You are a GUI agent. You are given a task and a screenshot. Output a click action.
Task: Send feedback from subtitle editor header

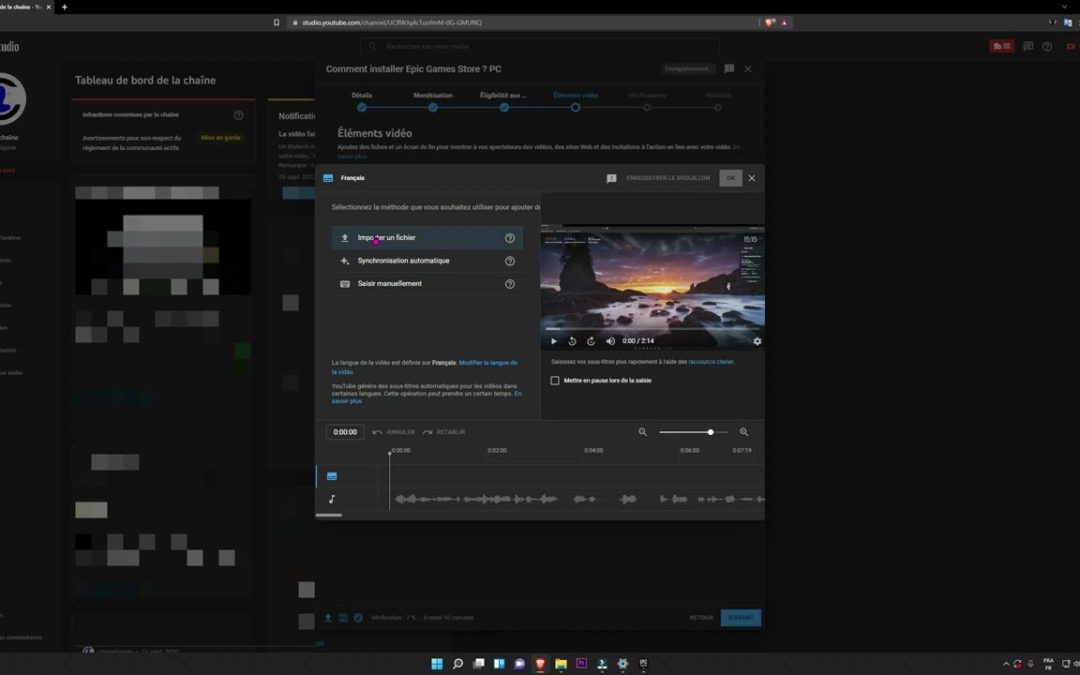611,178
